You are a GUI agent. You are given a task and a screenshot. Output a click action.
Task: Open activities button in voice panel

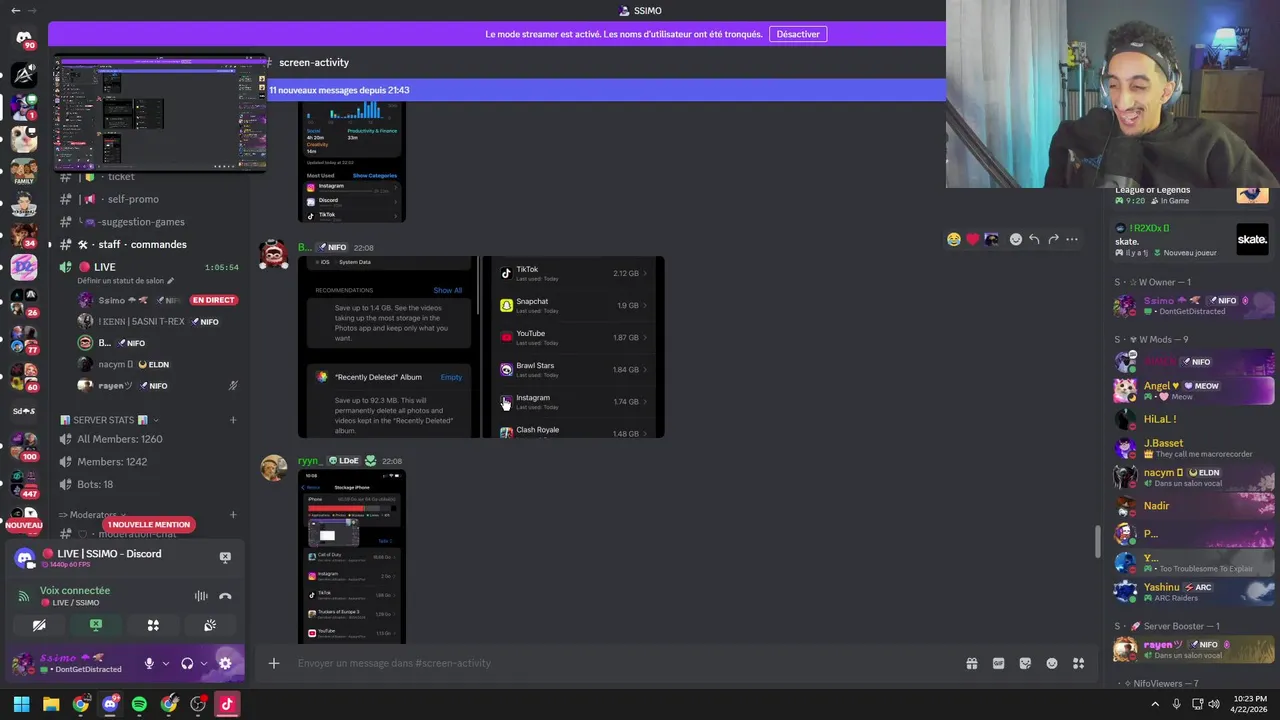pos(153,625)
